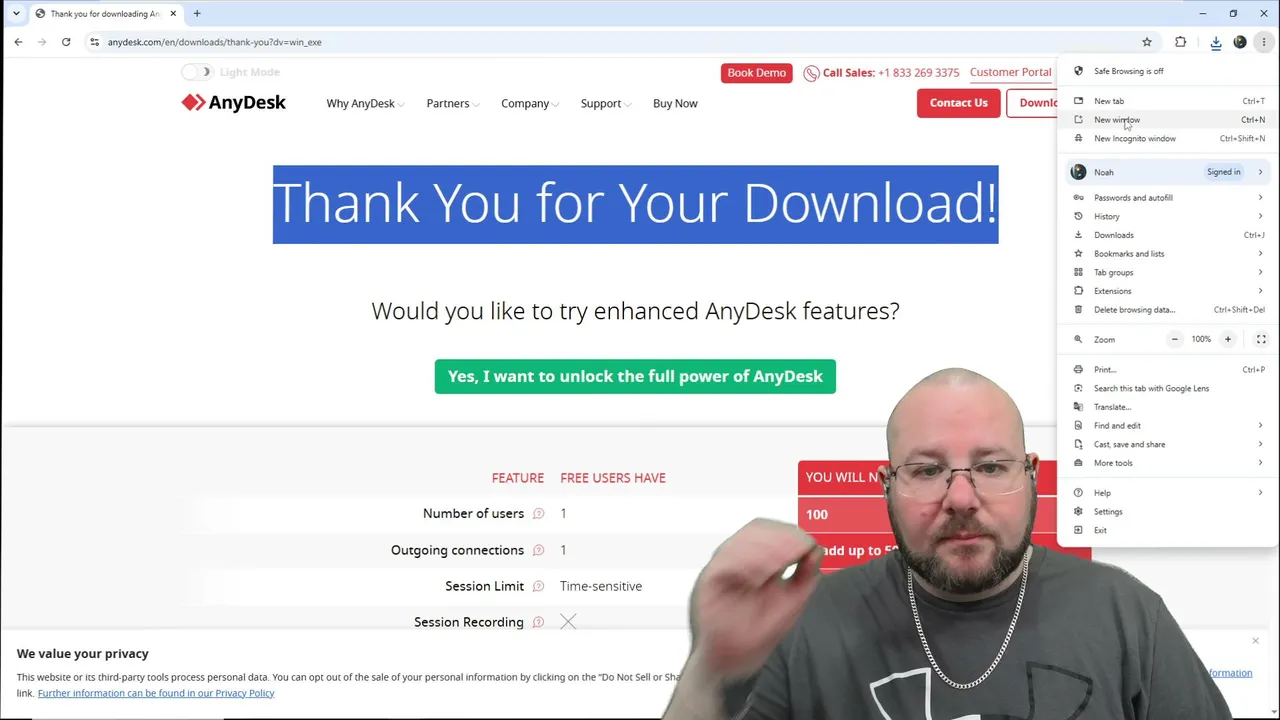The width and height of the screenshot is (1280, 720).
Task: Choose Exit from the Chrome menu
Action: pos(1167,530)
